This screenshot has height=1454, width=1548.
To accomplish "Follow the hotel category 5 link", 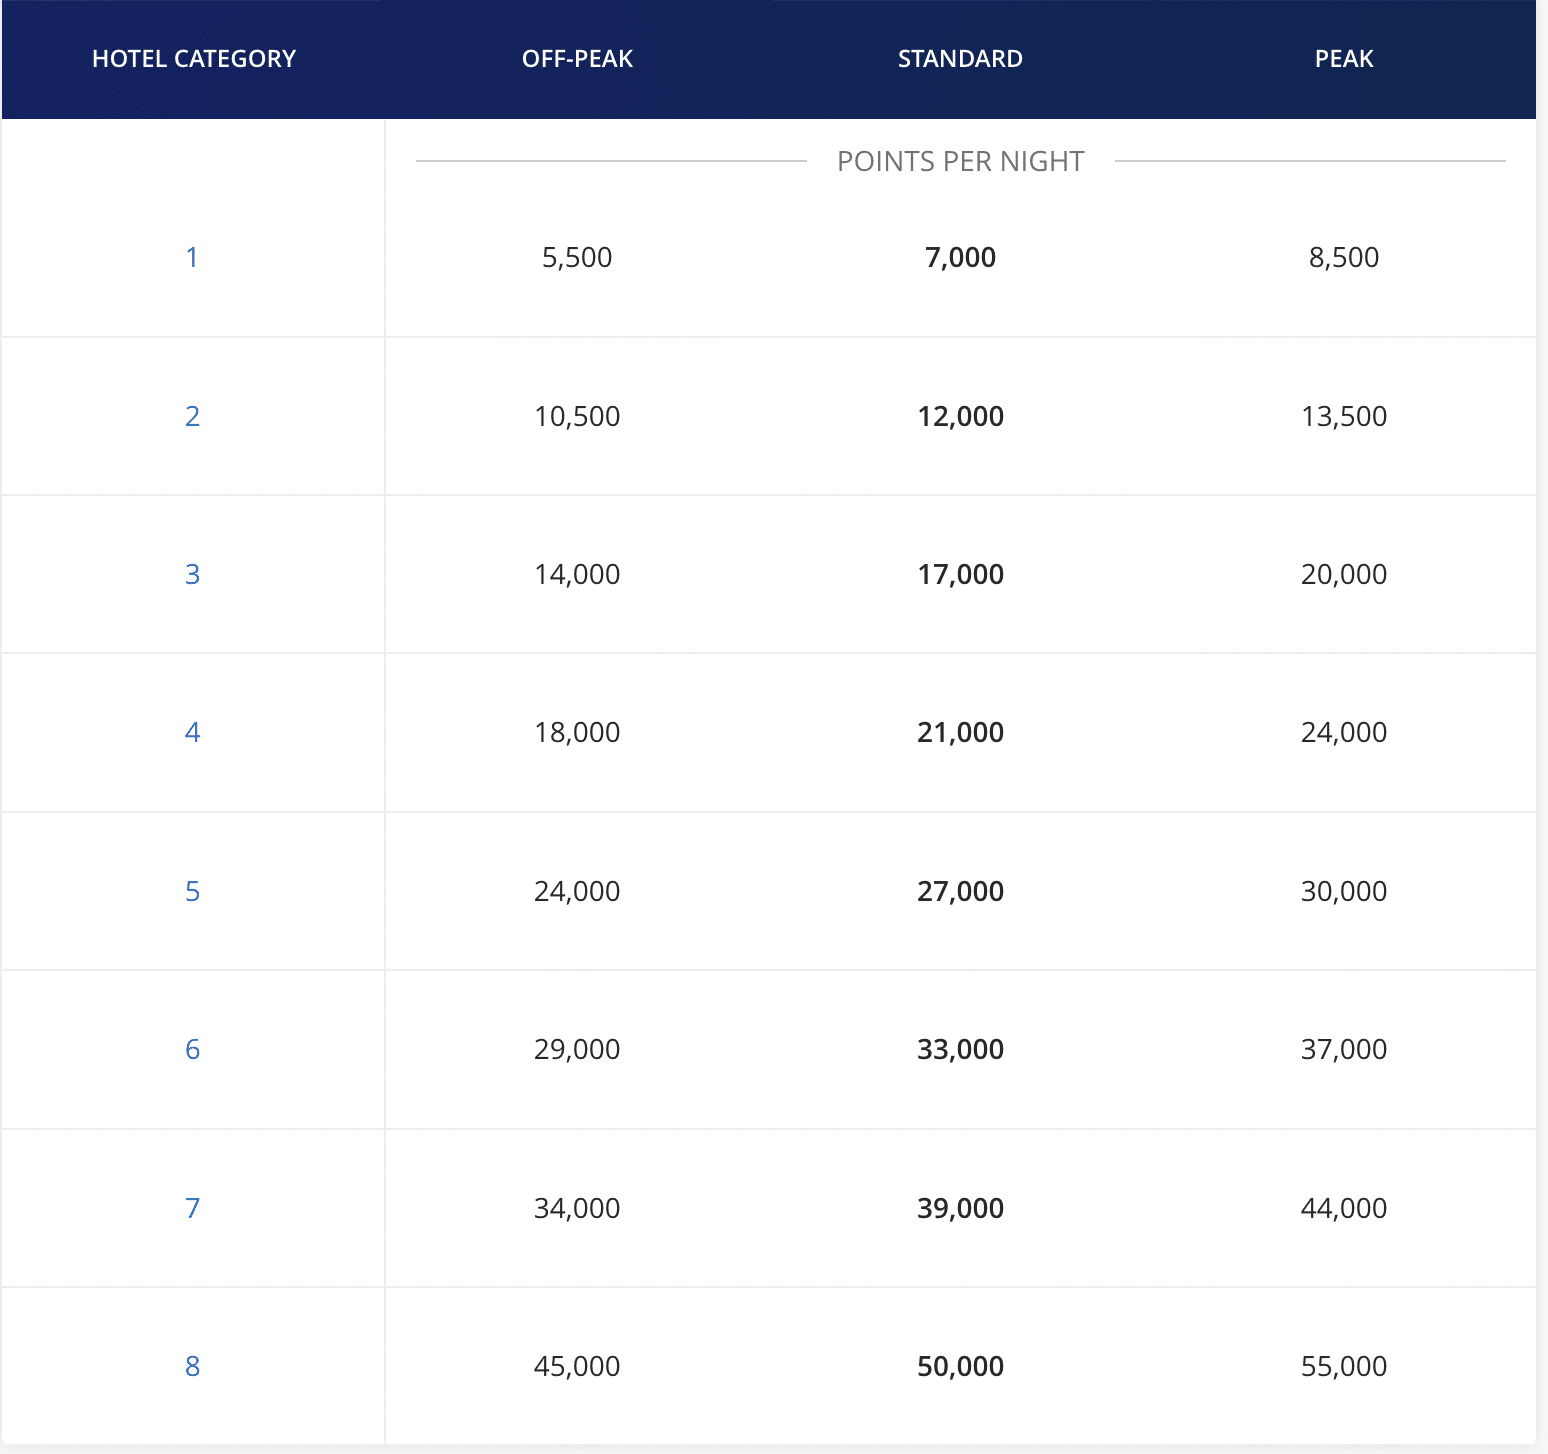I will [x=192, y=891].
